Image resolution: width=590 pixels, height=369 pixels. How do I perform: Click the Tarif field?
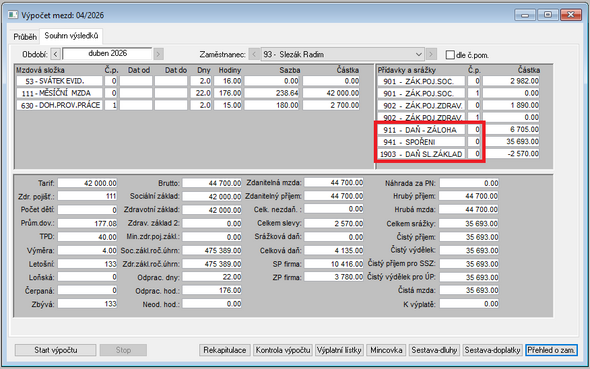(87, 183)
